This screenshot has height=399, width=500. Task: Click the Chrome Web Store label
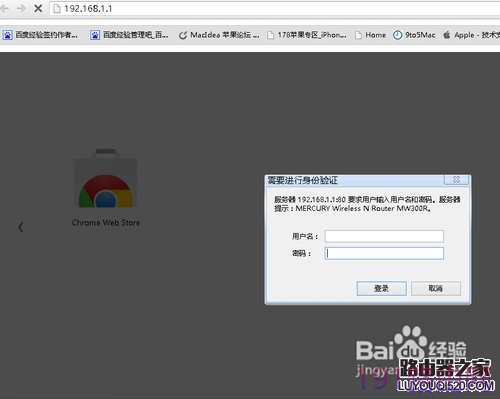[106, 223]
